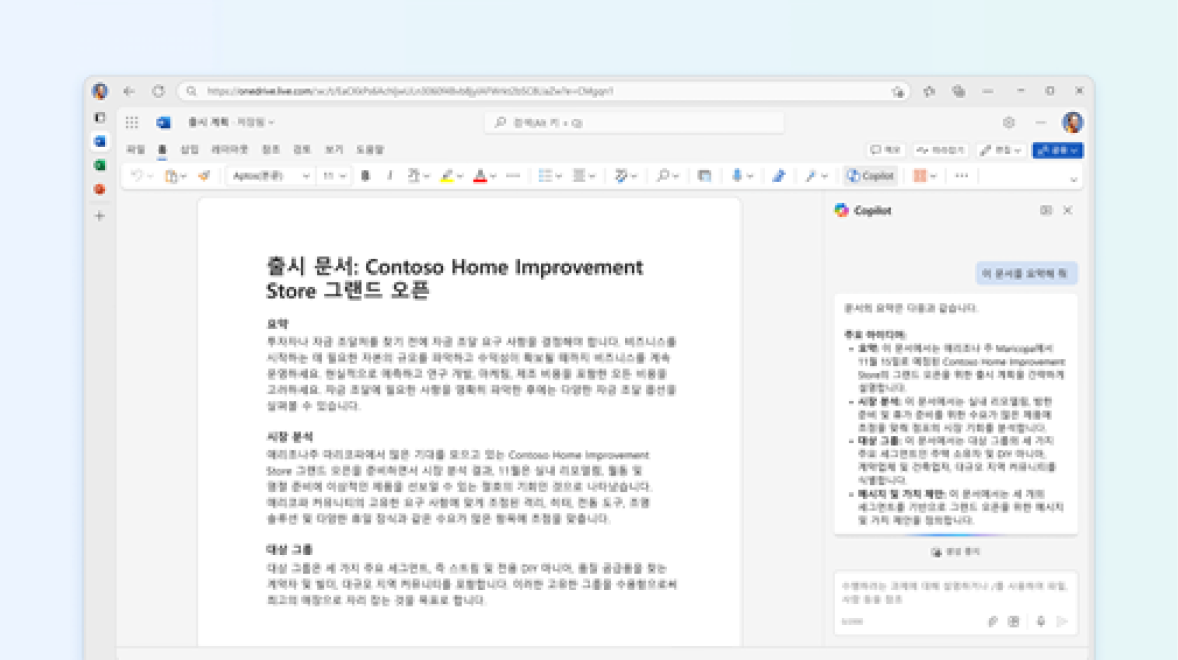This screenshot has width=1178, height=660.
Task: Toggle the Copilot pane from the ribbon
Action: click(871, 176)
